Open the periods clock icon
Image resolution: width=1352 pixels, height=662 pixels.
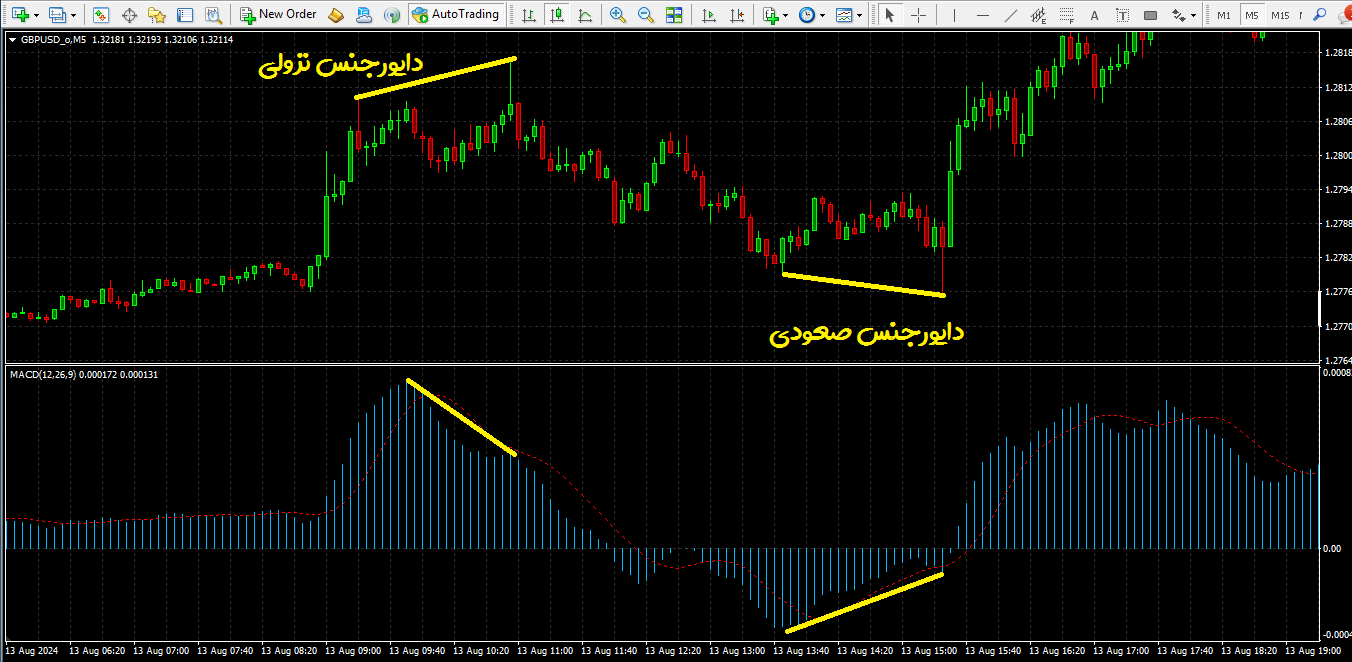point(806,15)
